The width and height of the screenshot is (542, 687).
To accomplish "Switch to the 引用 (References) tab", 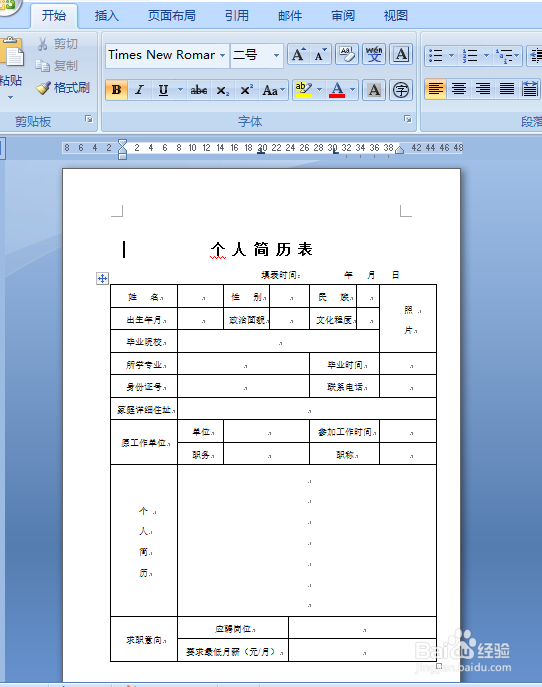I will 237,16.
